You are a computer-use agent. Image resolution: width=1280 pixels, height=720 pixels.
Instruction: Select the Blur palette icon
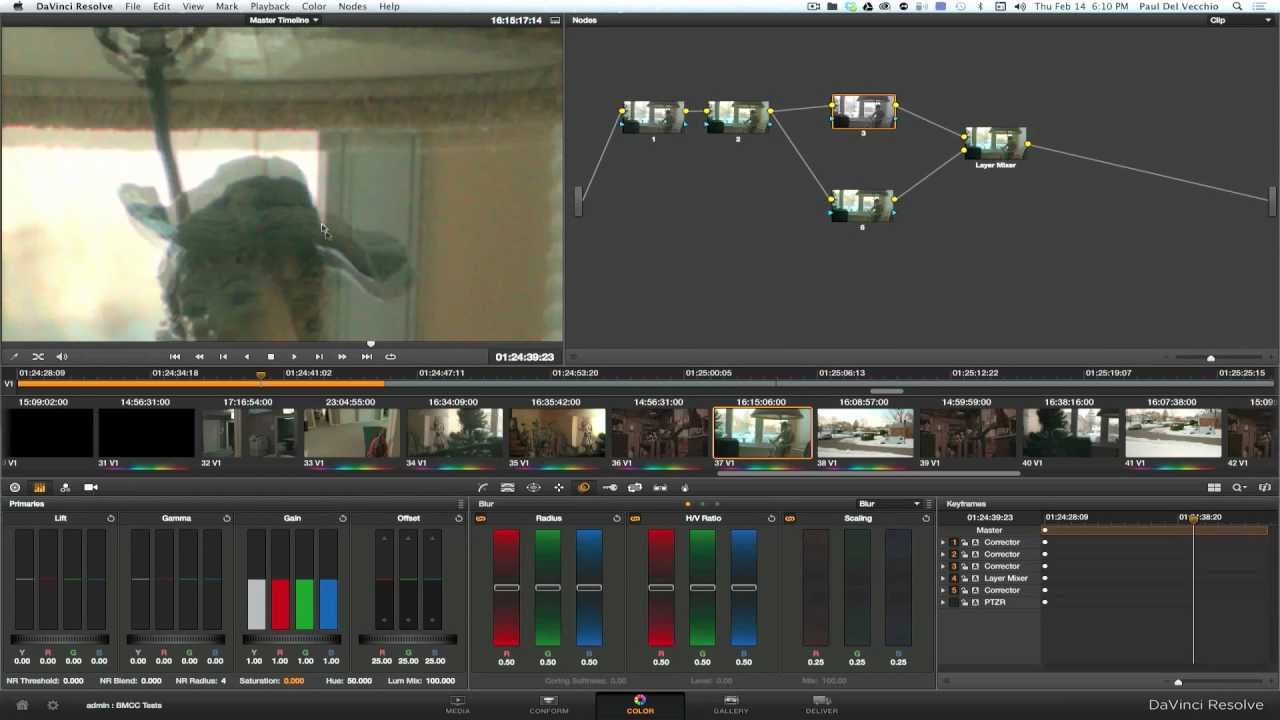tap(584, 488)
